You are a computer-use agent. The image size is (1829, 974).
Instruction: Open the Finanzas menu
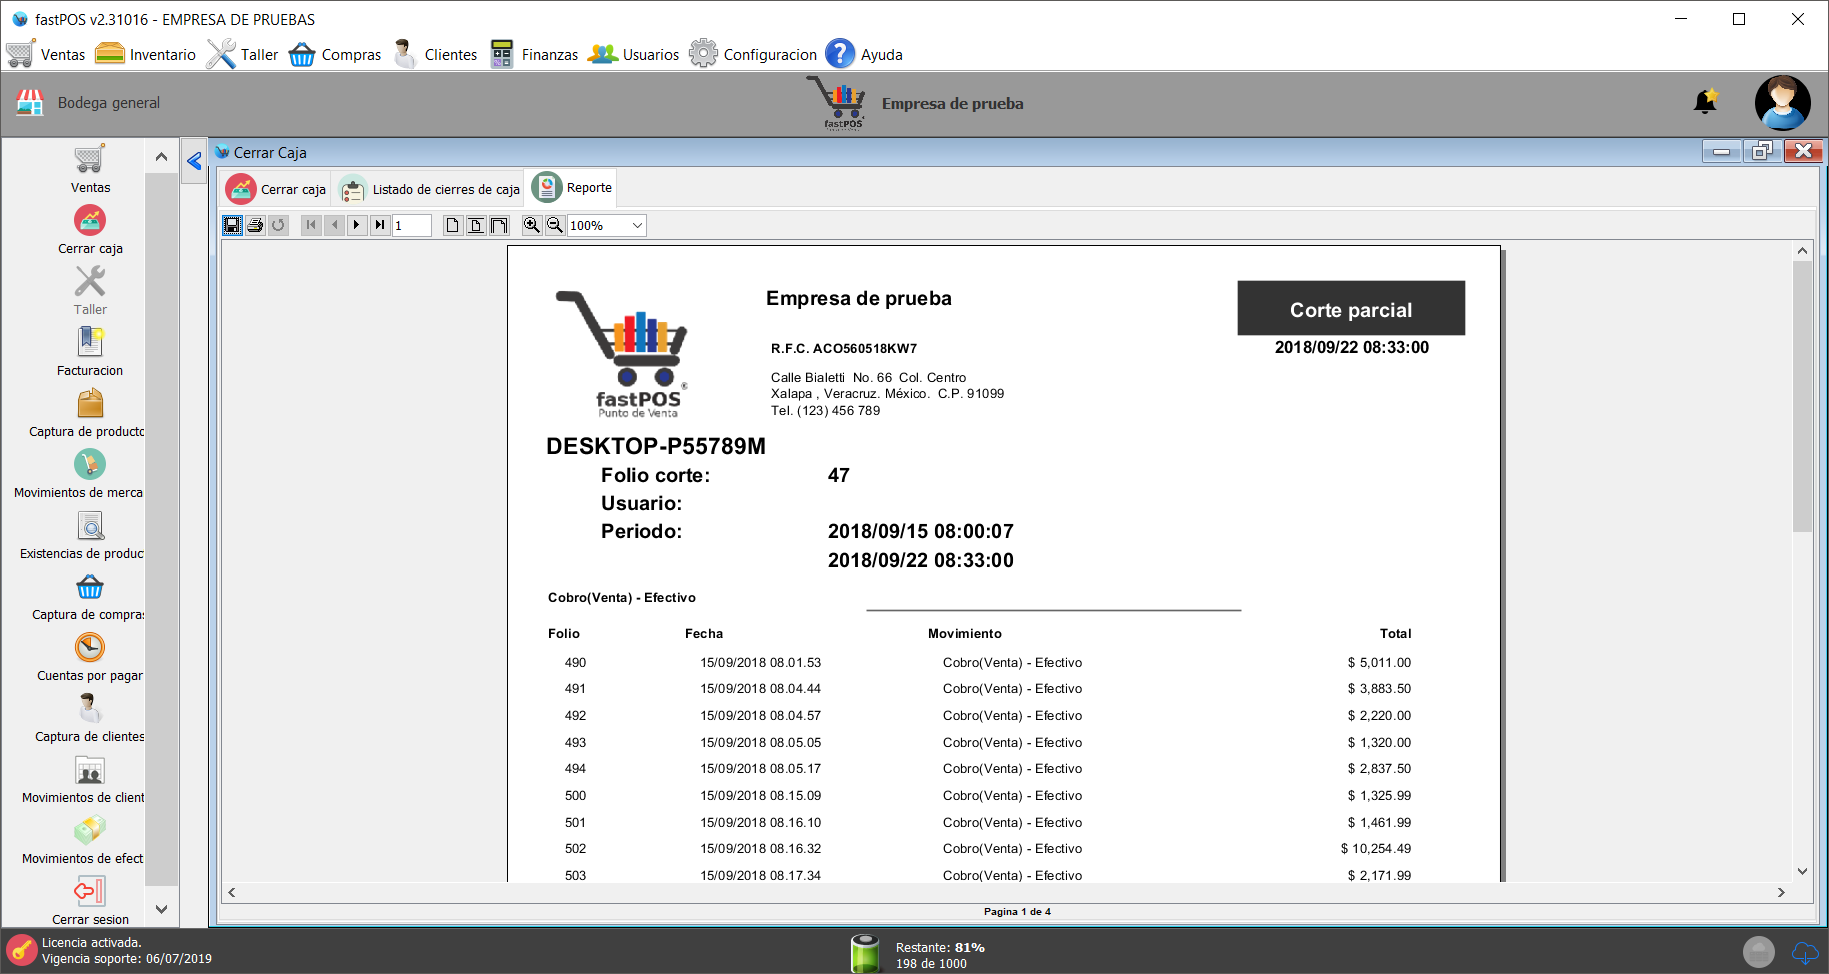535,54
